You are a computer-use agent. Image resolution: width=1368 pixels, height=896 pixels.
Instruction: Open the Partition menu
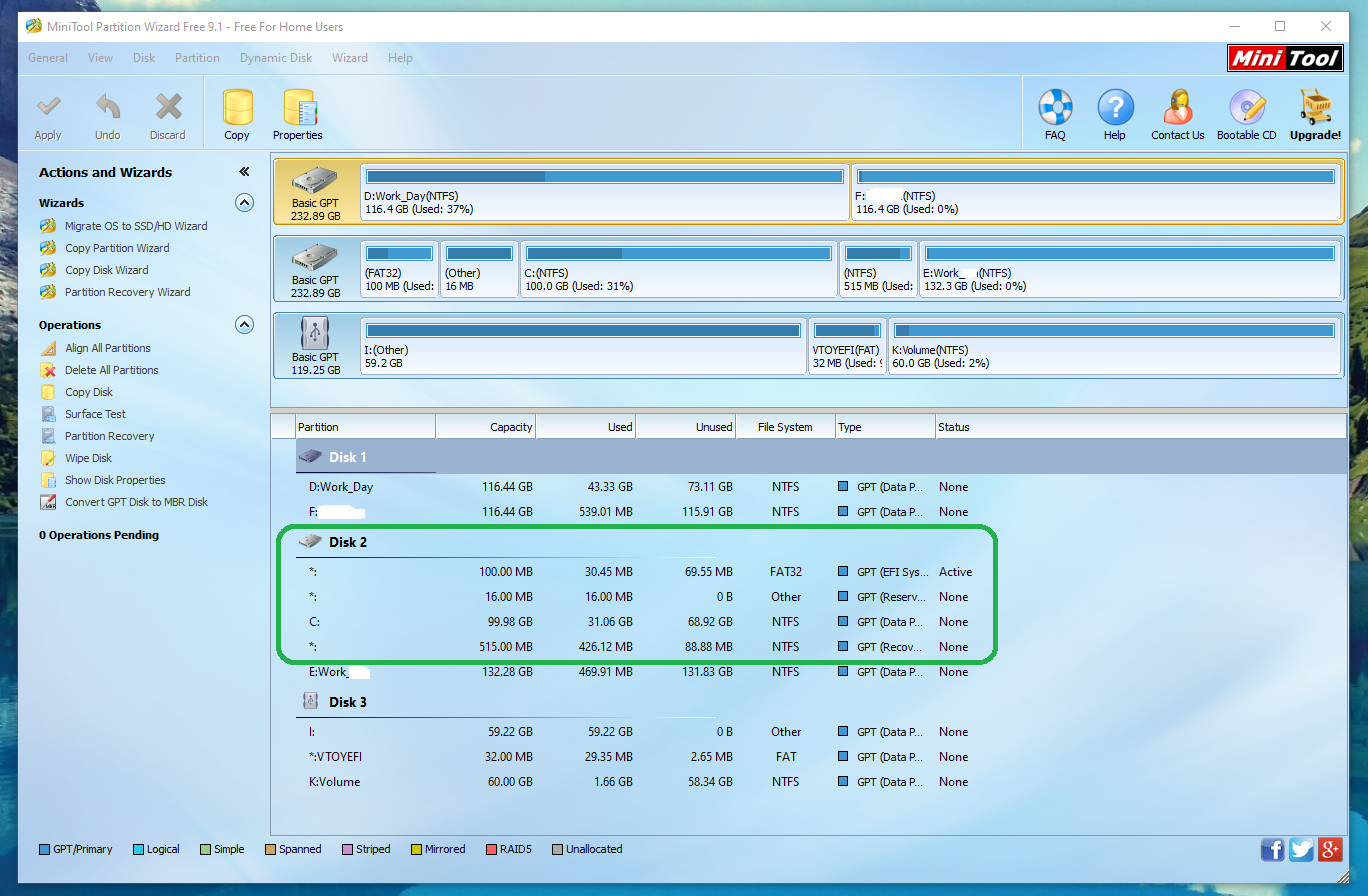(197, 58)
